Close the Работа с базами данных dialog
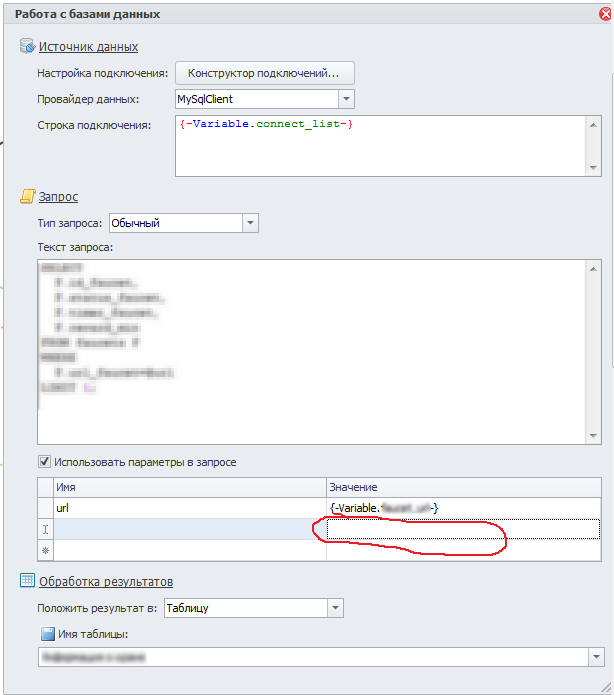Viewport: 614px width, 695px height. 605,14
